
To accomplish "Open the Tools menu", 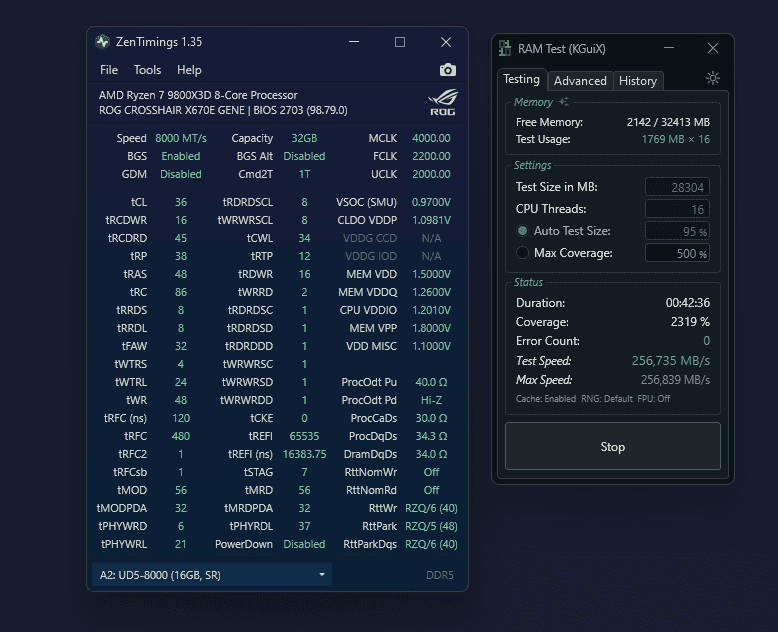I will (147, 70).
